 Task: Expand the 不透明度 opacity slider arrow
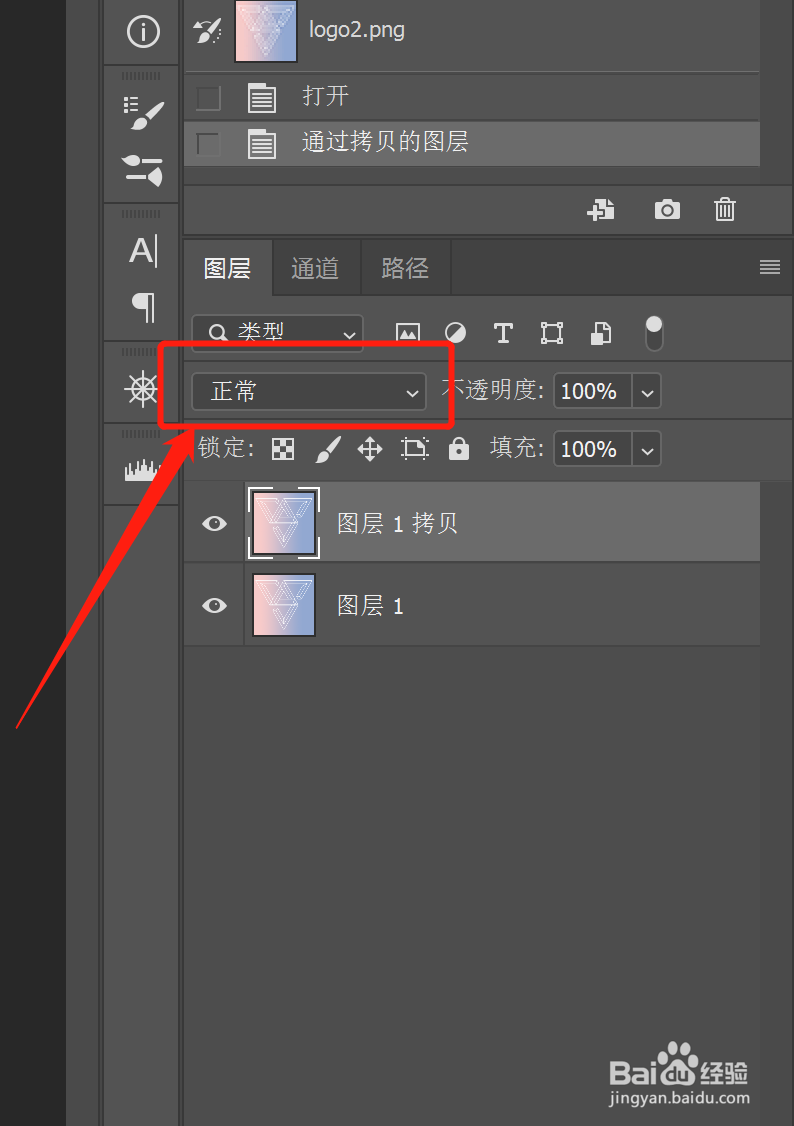(647, 391)
